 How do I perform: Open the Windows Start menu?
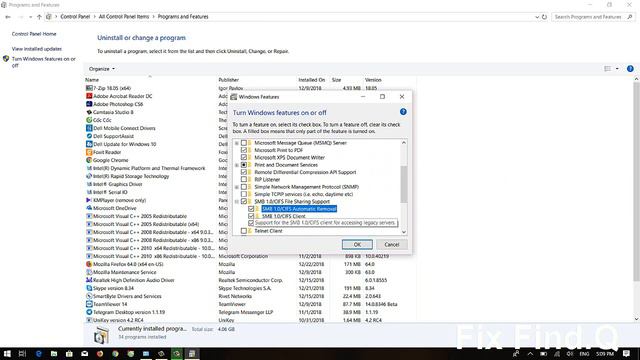7,353
